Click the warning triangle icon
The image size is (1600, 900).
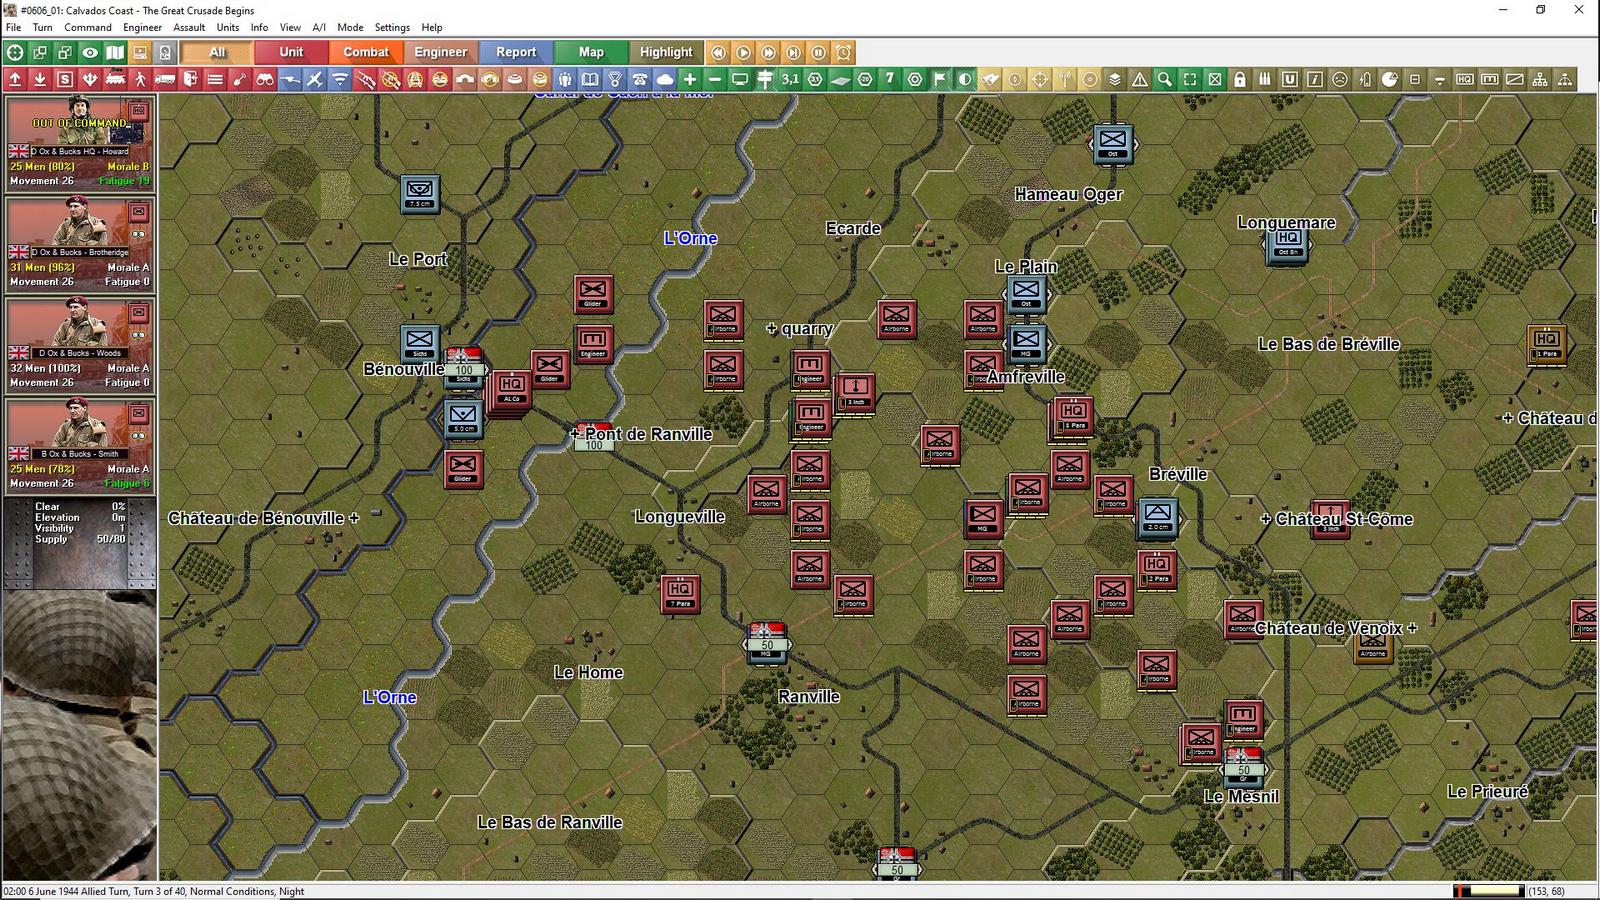1140,79
